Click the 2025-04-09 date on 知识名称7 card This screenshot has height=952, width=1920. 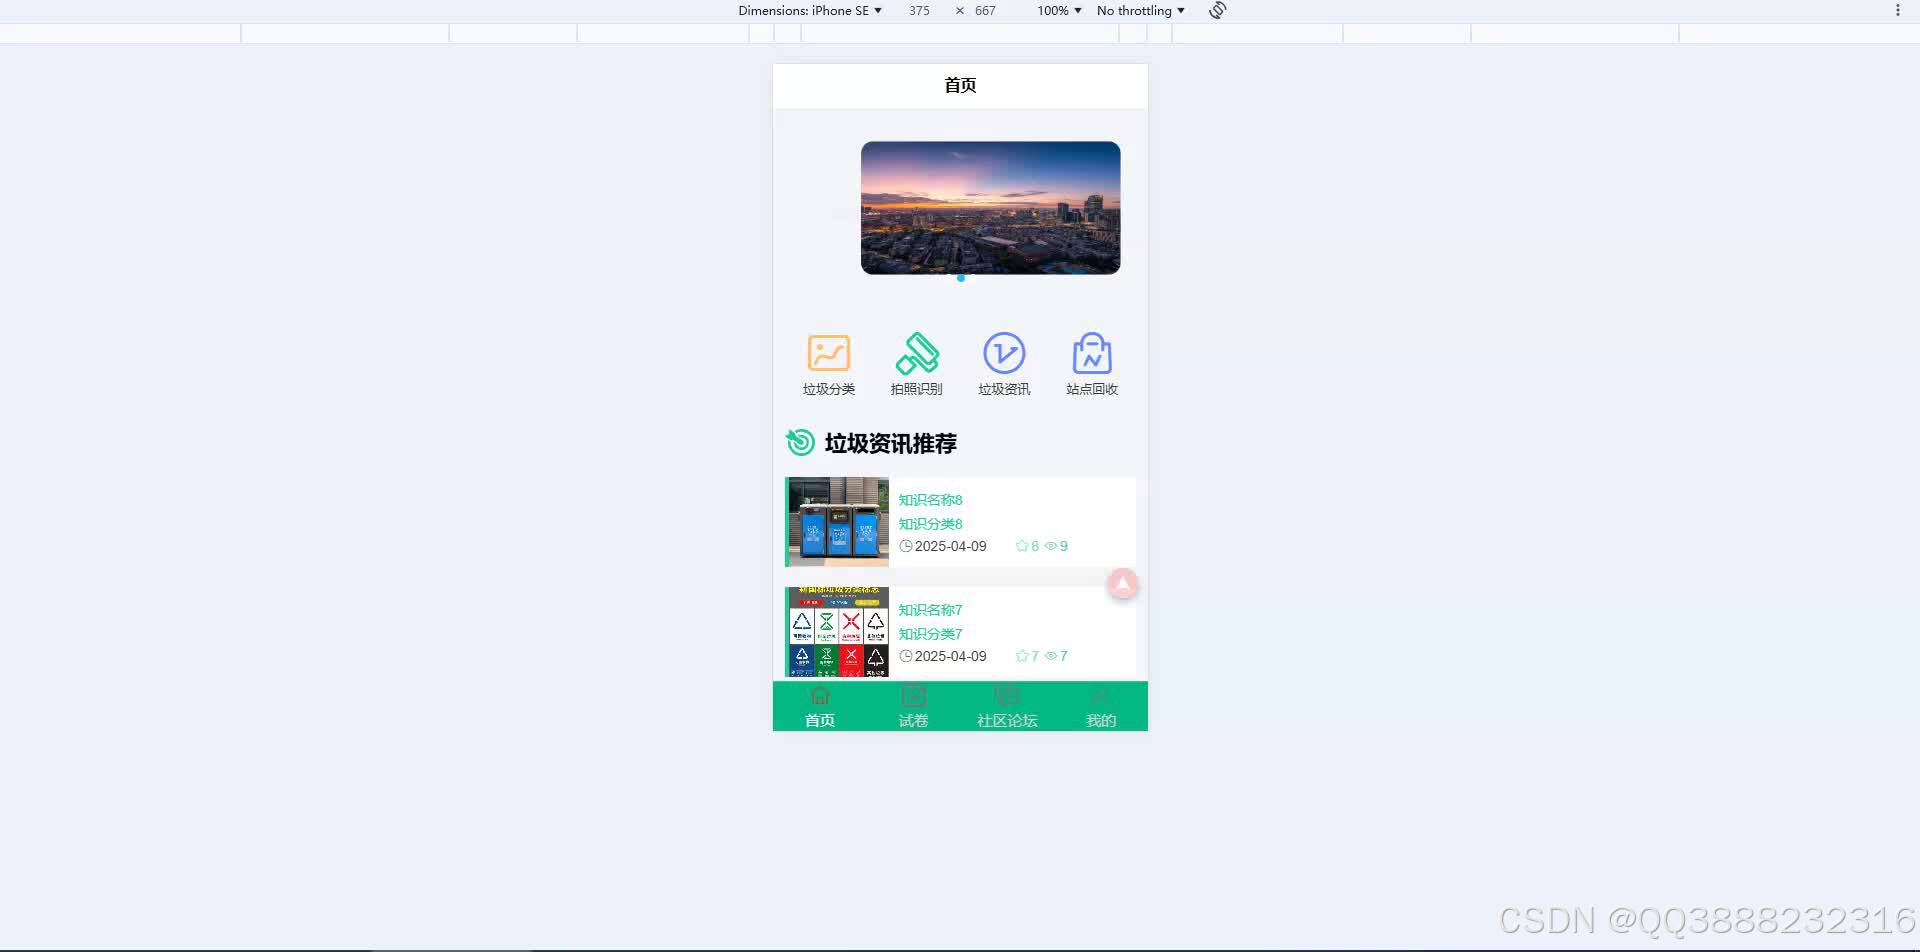951,656
